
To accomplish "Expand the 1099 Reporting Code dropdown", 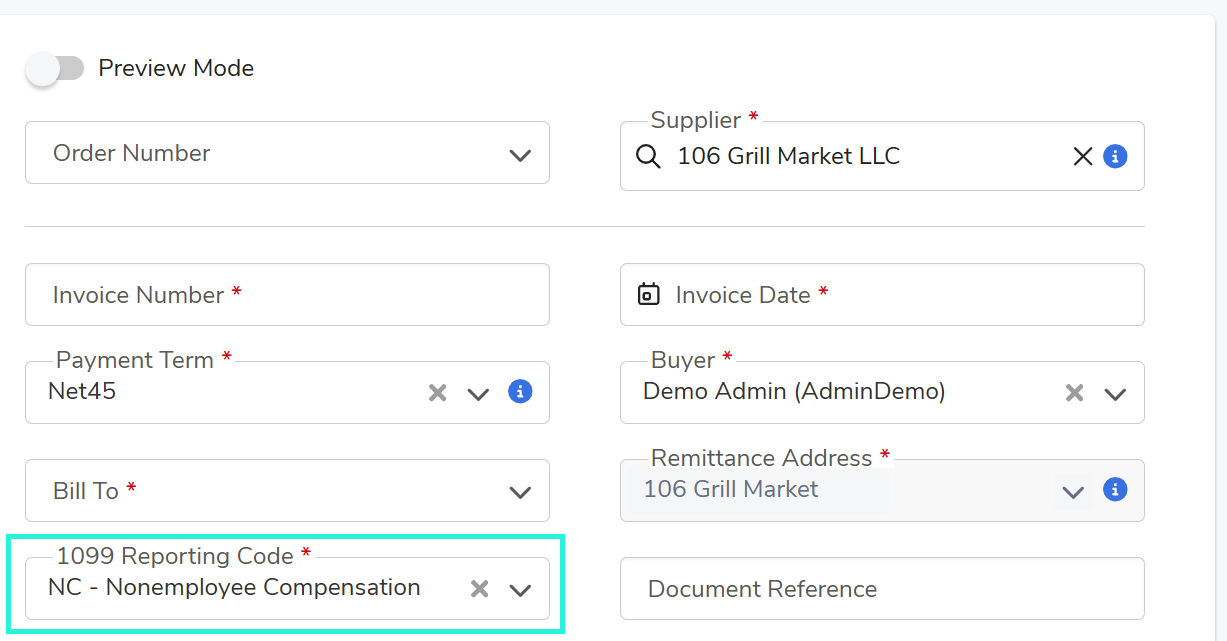I will pos(520,589).
